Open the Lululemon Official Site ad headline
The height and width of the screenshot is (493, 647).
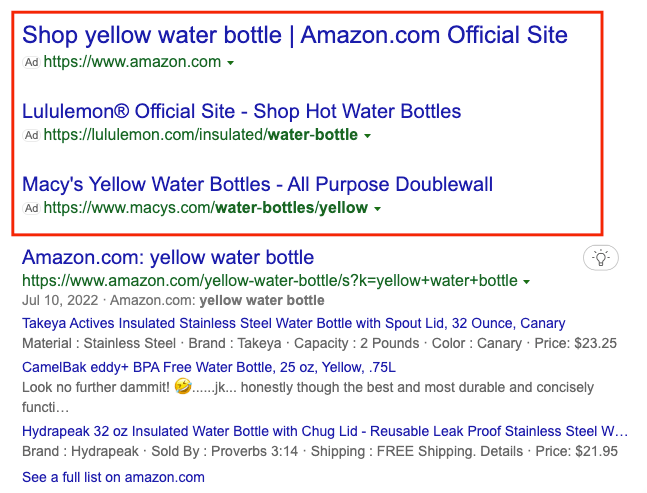click(x=241, y=111)
